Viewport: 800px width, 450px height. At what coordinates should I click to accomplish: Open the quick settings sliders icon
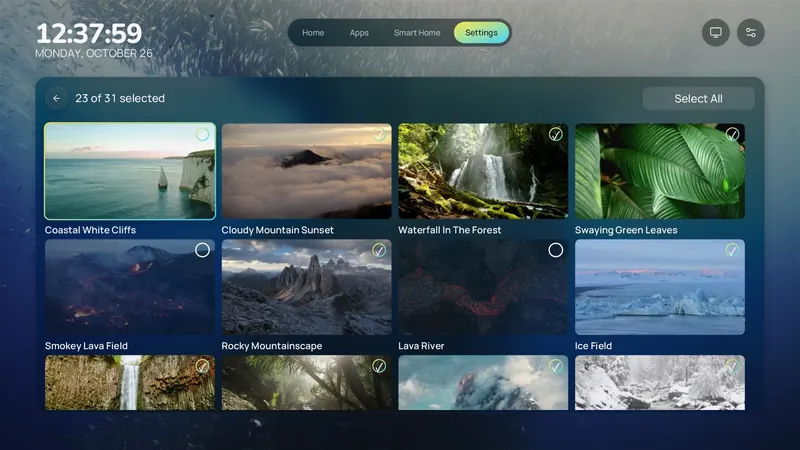(x=751, y=33)
